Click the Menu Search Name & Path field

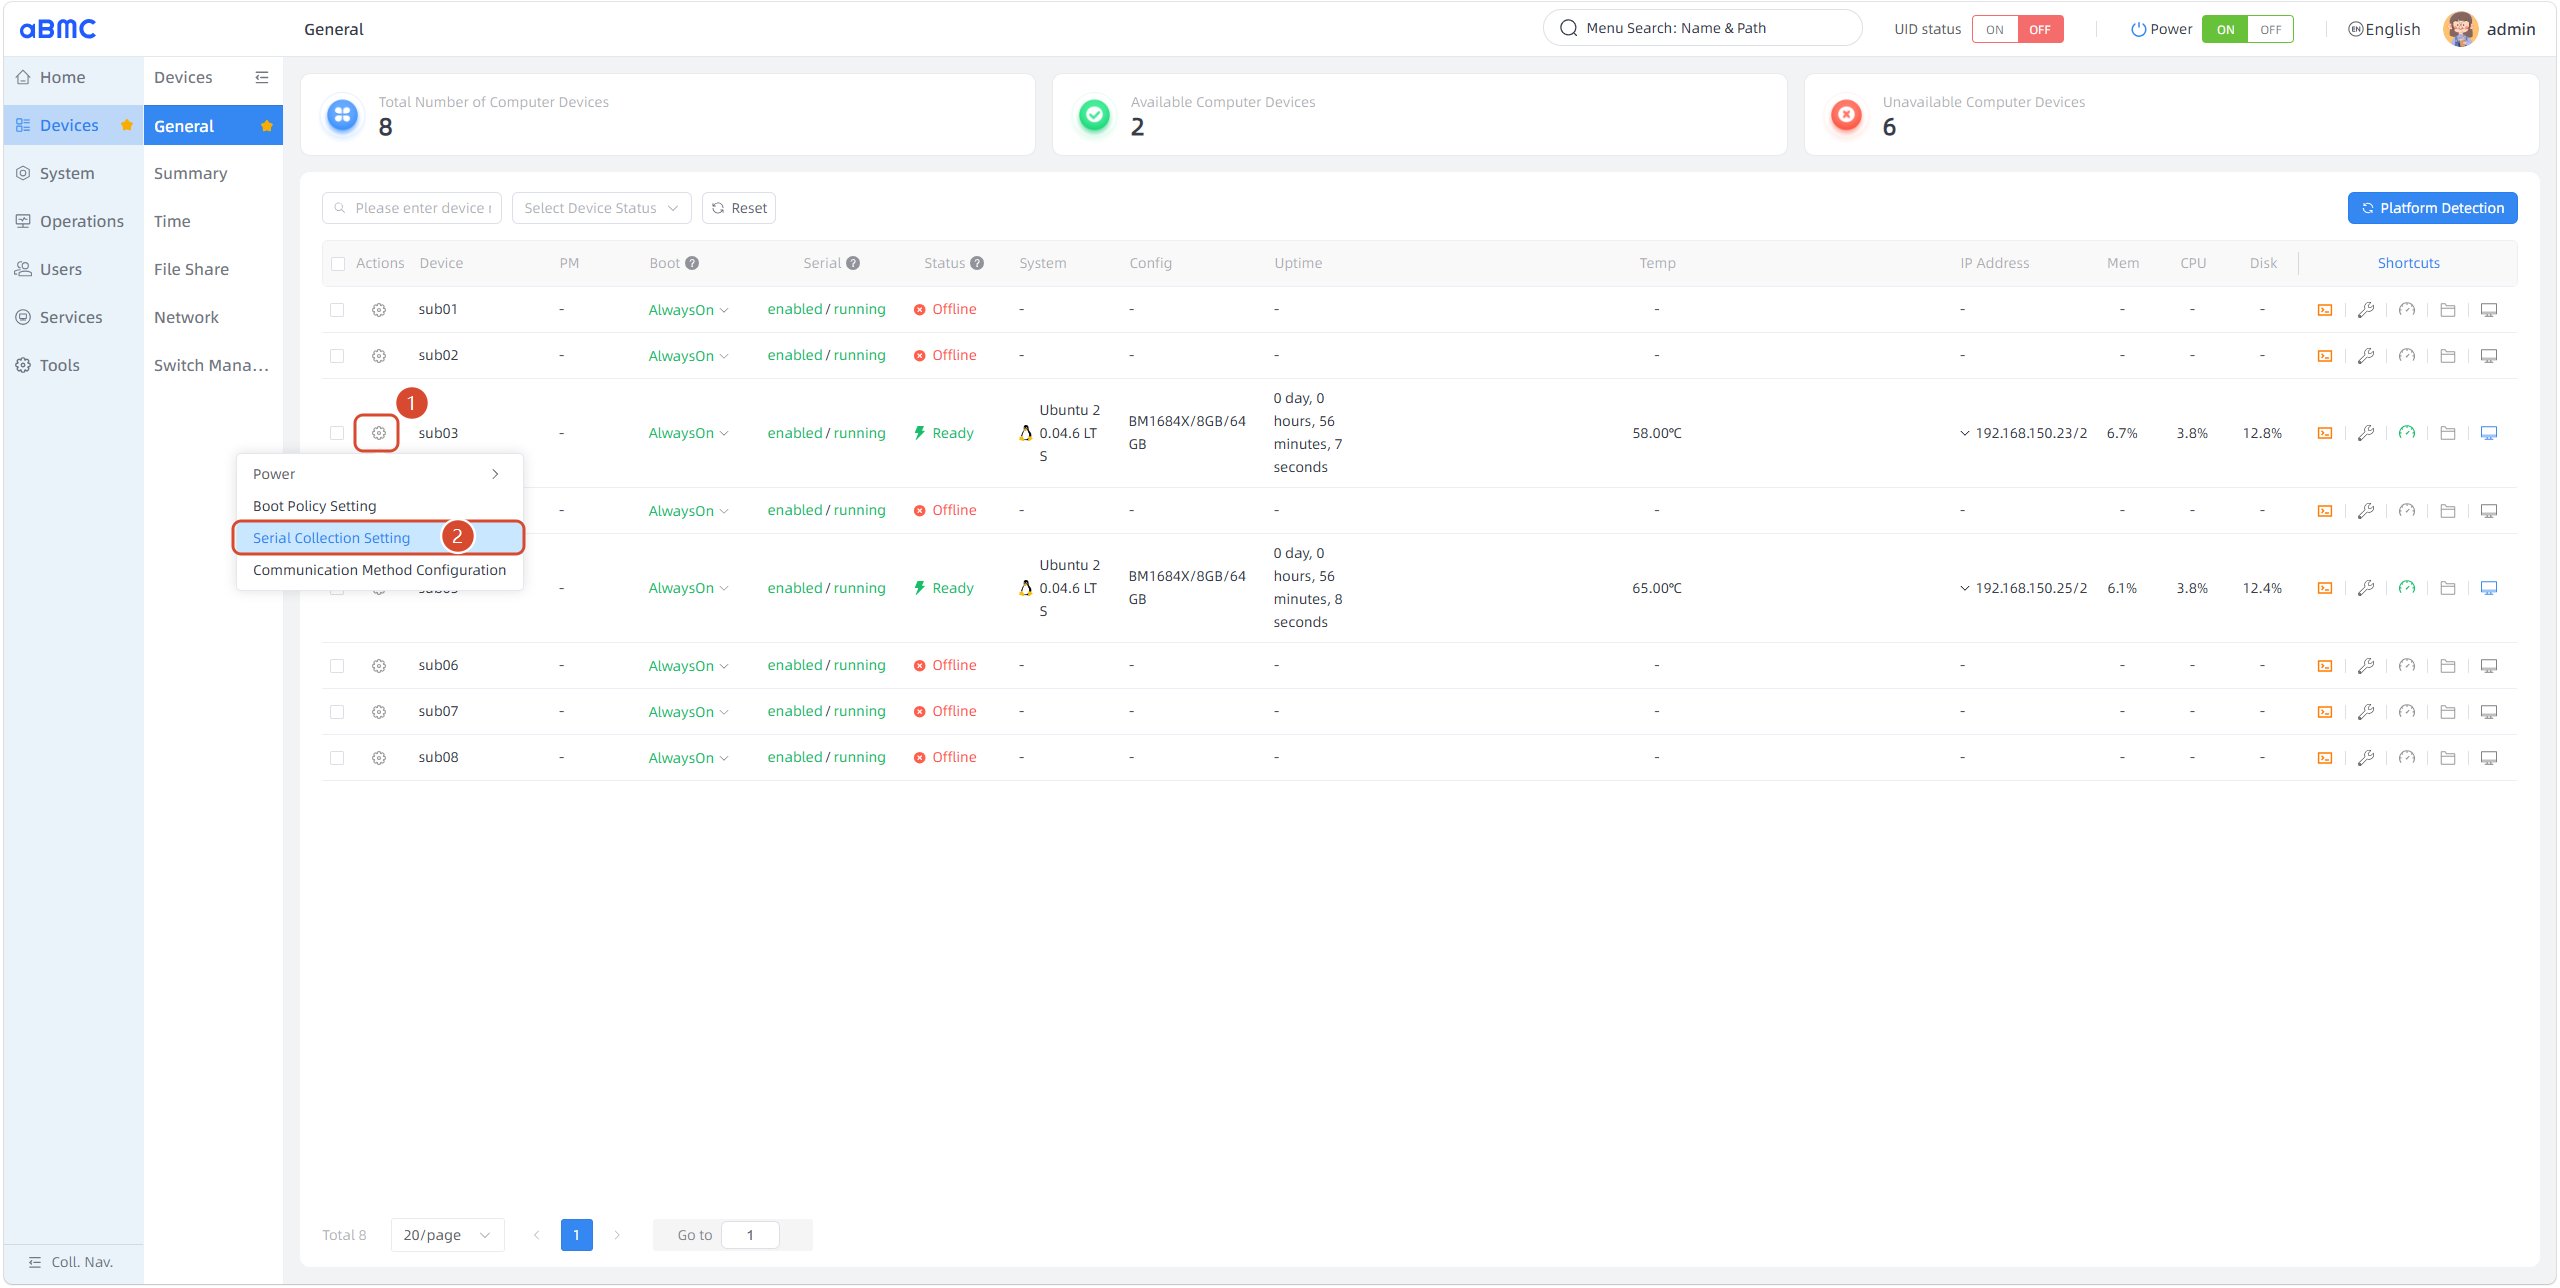(x=1702, y=28)
